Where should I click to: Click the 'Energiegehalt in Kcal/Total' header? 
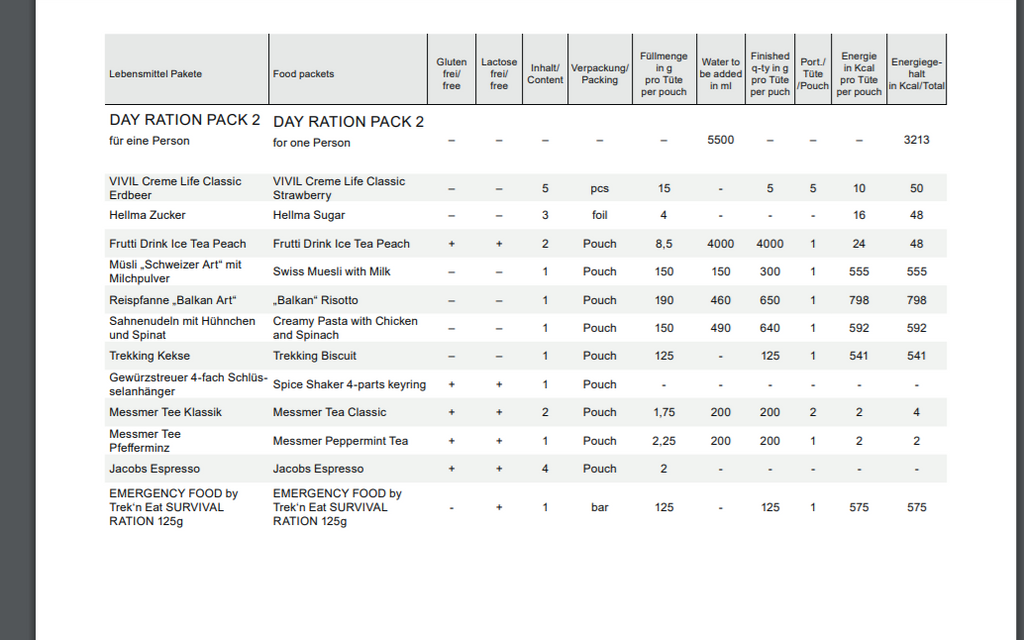tap(916, 74)
